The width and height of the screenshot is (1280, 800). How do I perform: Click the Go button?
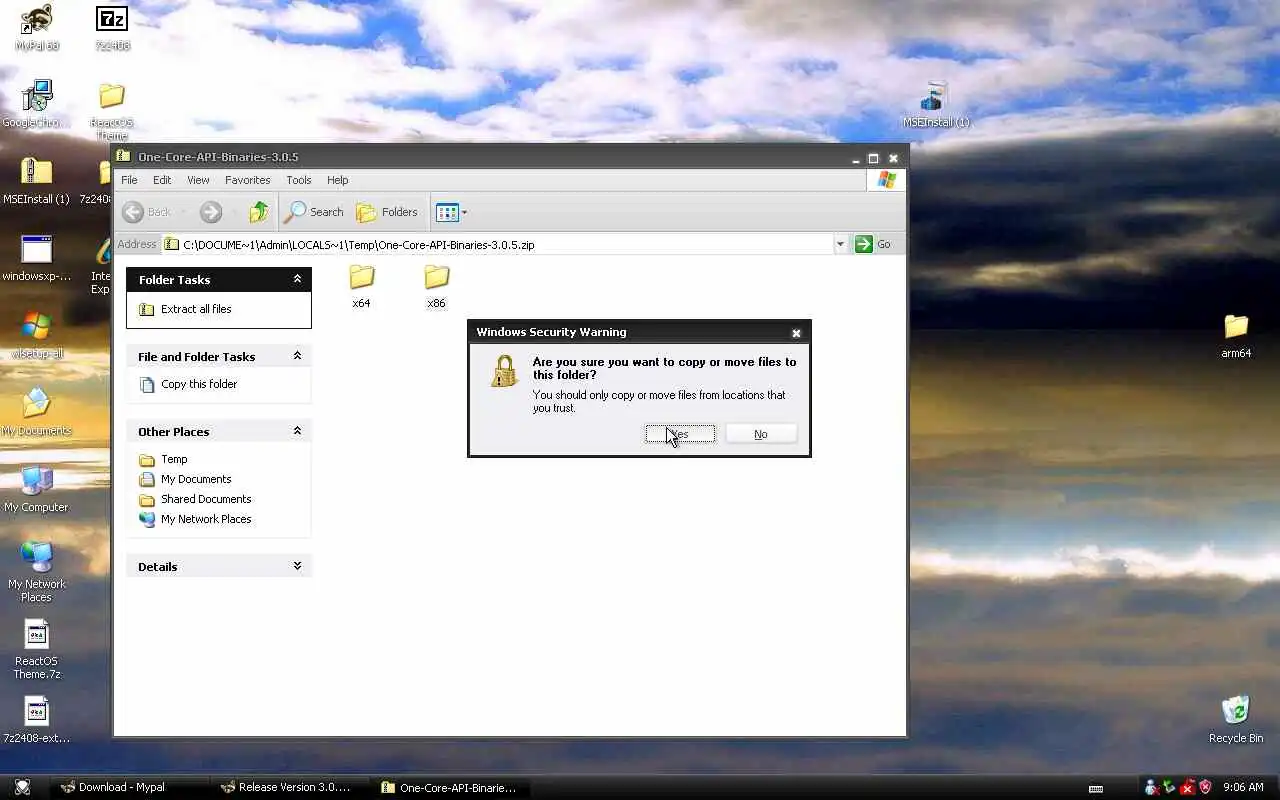(873, 244)
